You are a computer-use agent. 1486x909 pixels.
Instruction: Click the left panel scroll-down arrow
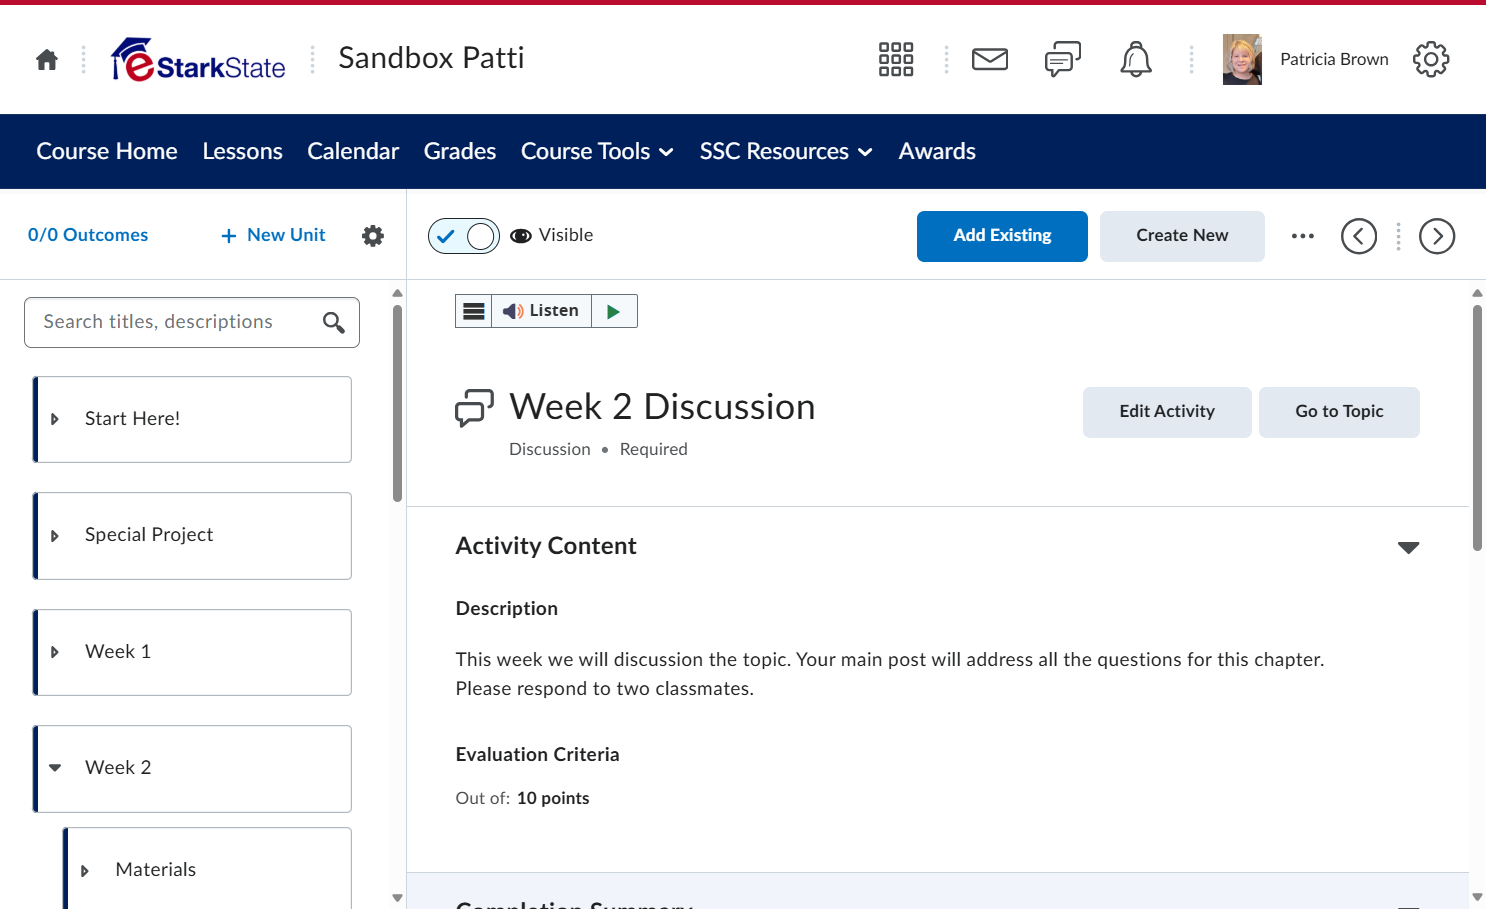coord(397,898)
